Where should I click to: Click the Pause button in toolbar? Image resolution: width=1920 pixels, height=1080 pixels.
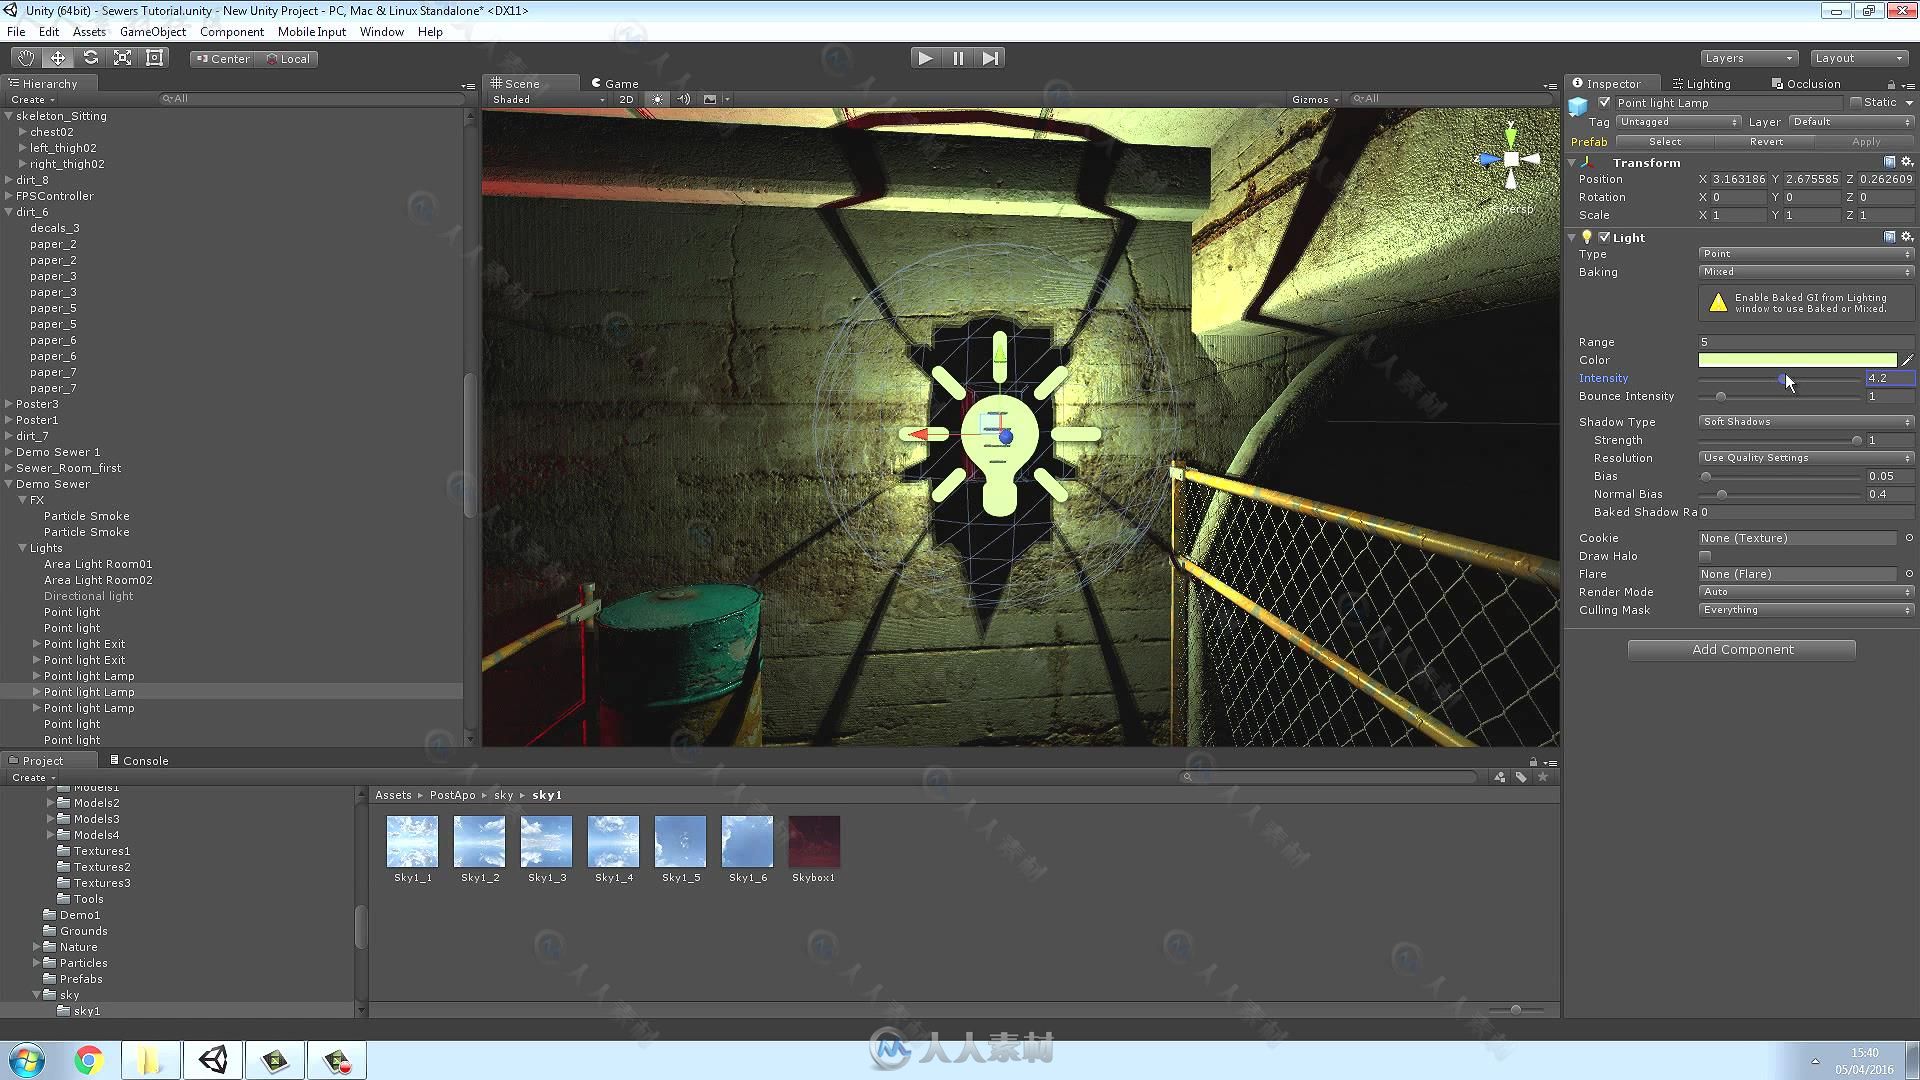959,57
